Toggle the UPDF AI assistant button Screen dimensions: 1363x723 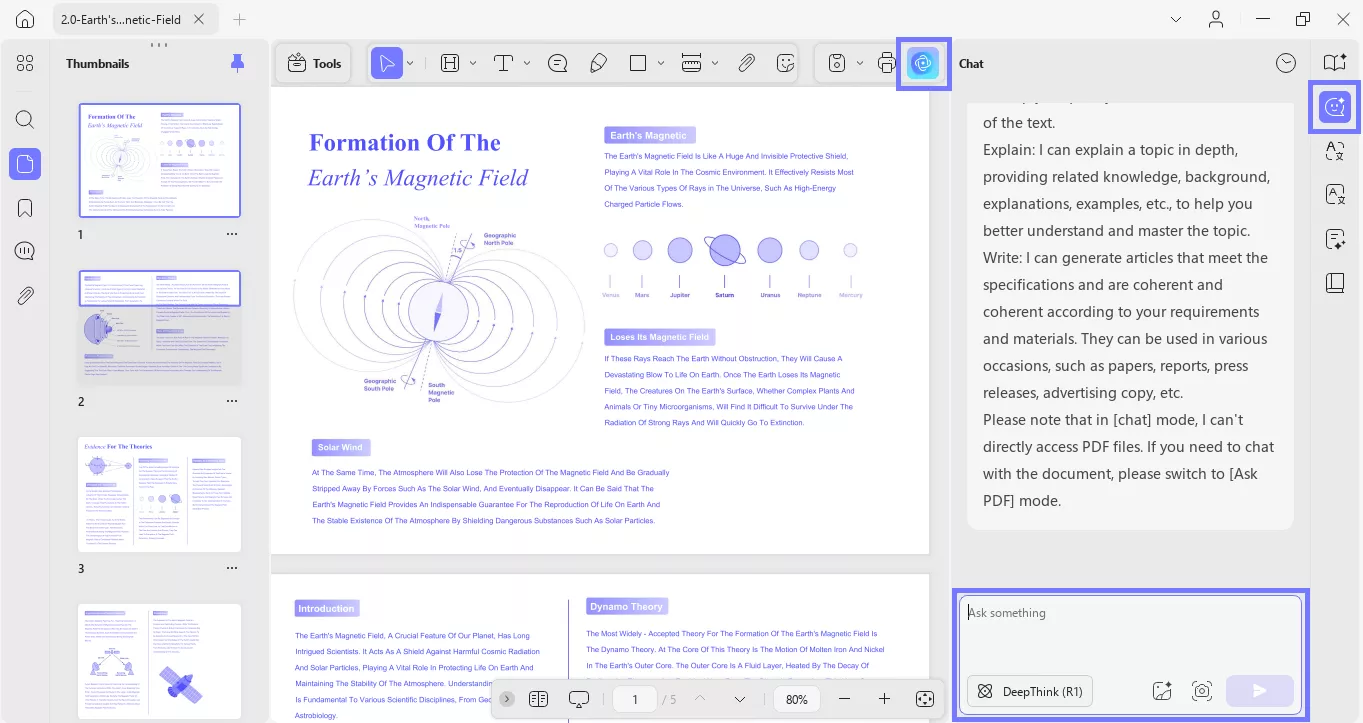pyautogui.click(x=923, y=63)
